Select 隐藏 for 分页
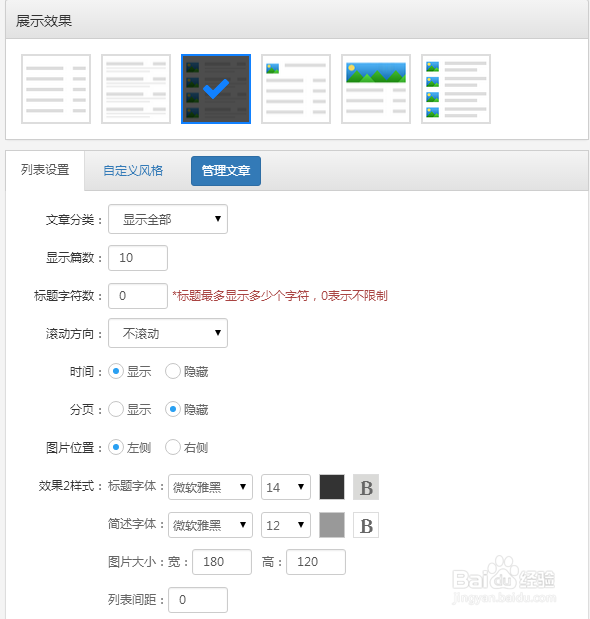This screenshot has width=590, height=619. coord(173,409)
